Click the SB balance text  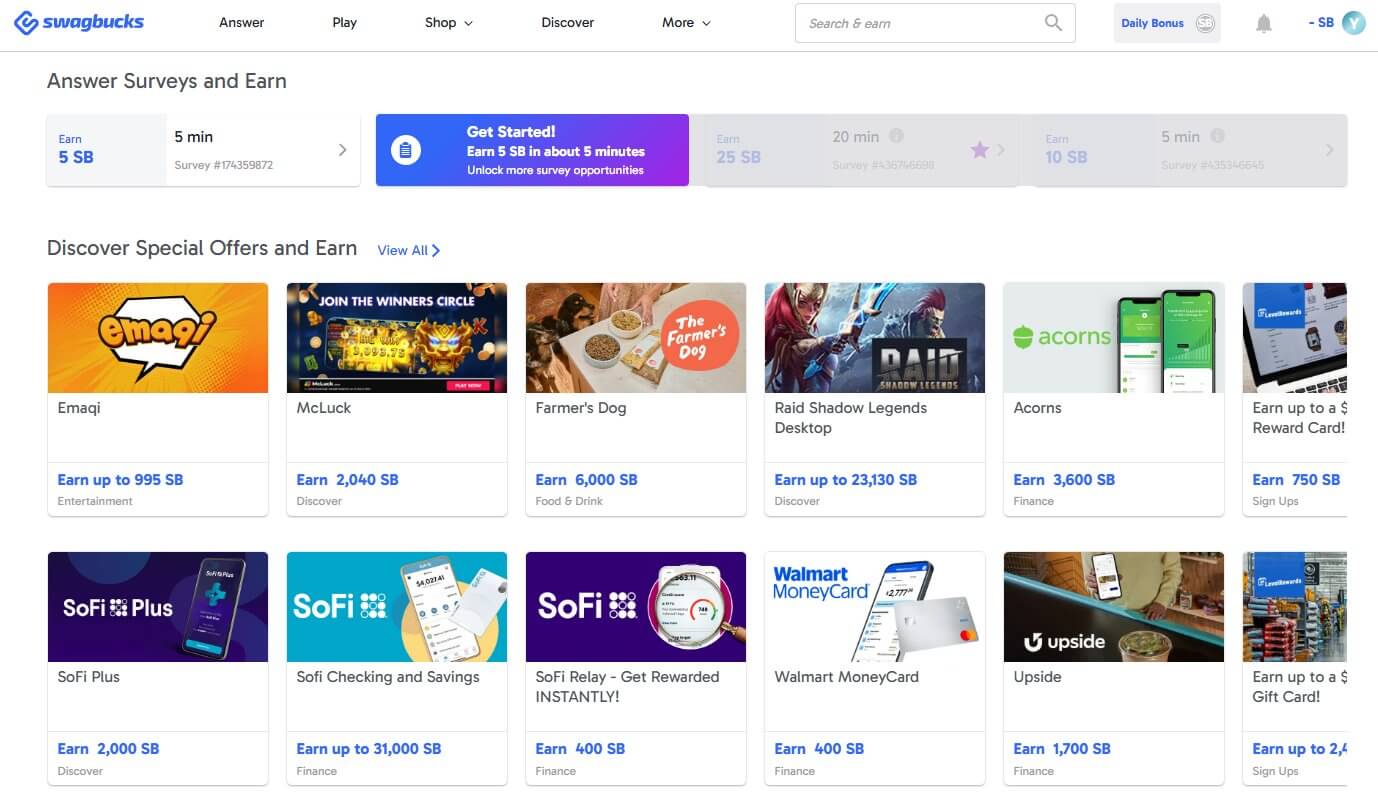tap(1321, 22)
